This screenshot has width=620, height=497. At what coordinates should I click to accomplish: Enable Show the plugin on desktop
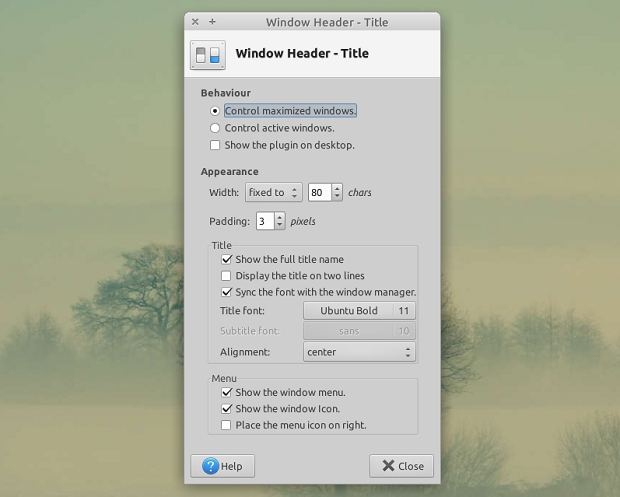tap(215, 145)
